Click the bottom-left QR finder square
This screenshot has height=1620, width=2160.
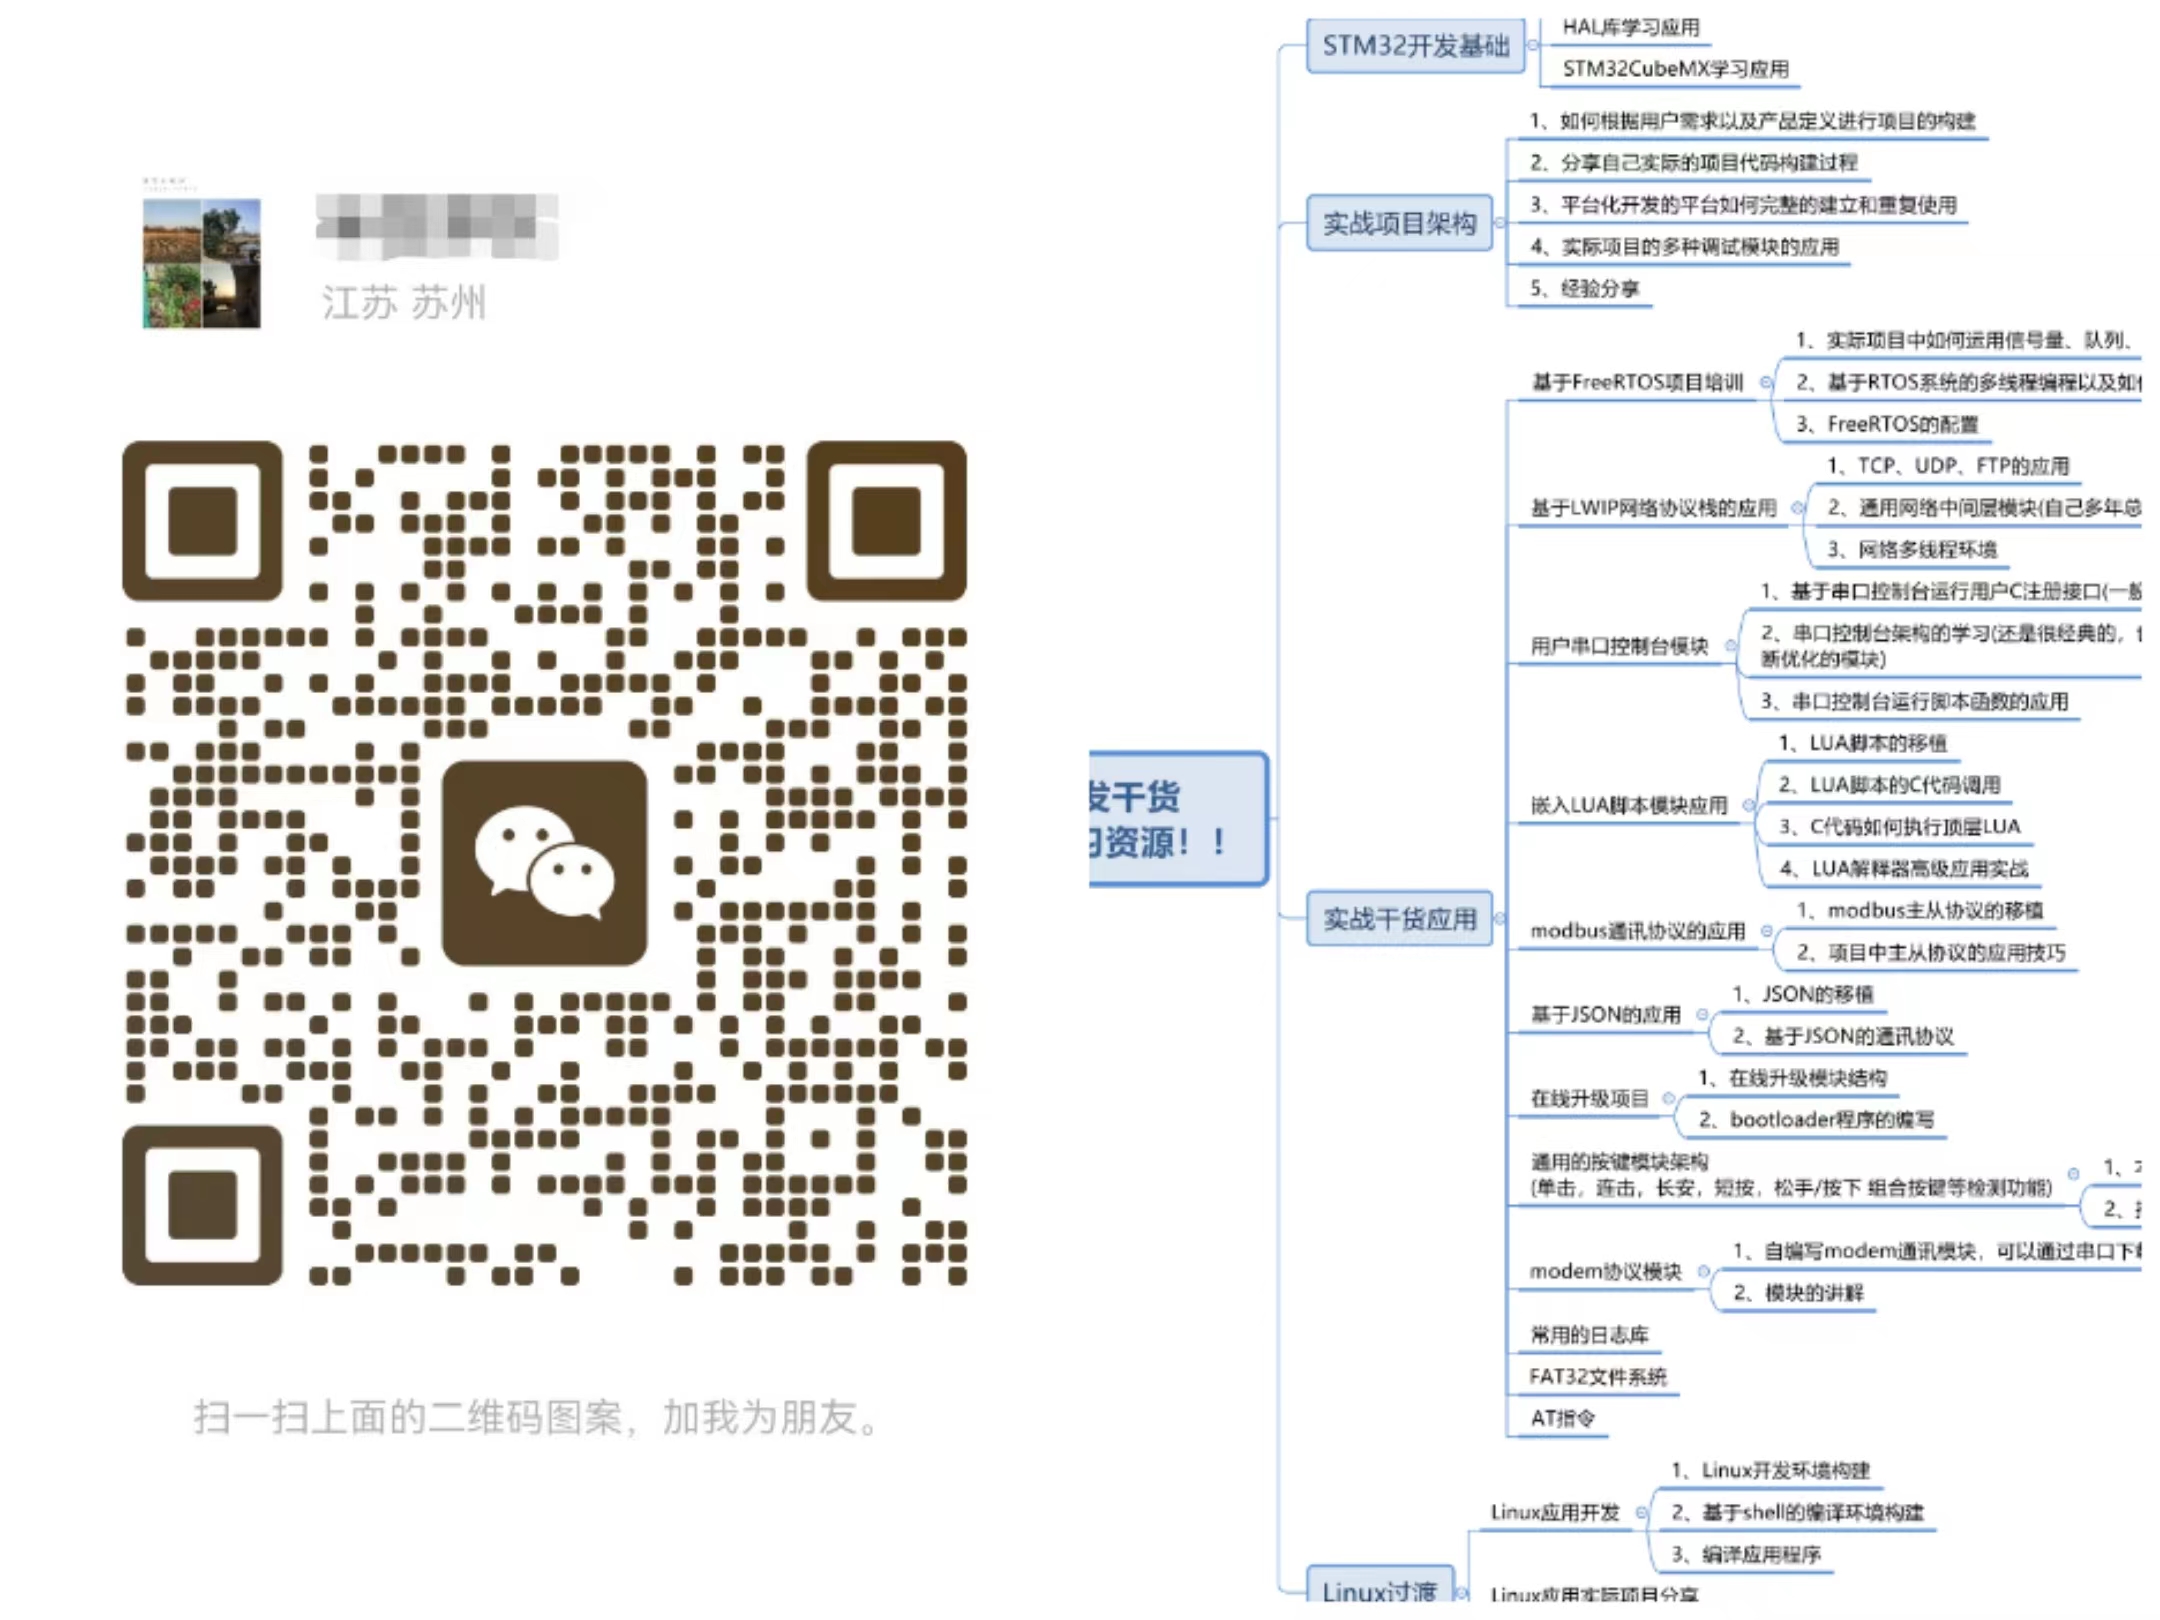(202, 1204)
